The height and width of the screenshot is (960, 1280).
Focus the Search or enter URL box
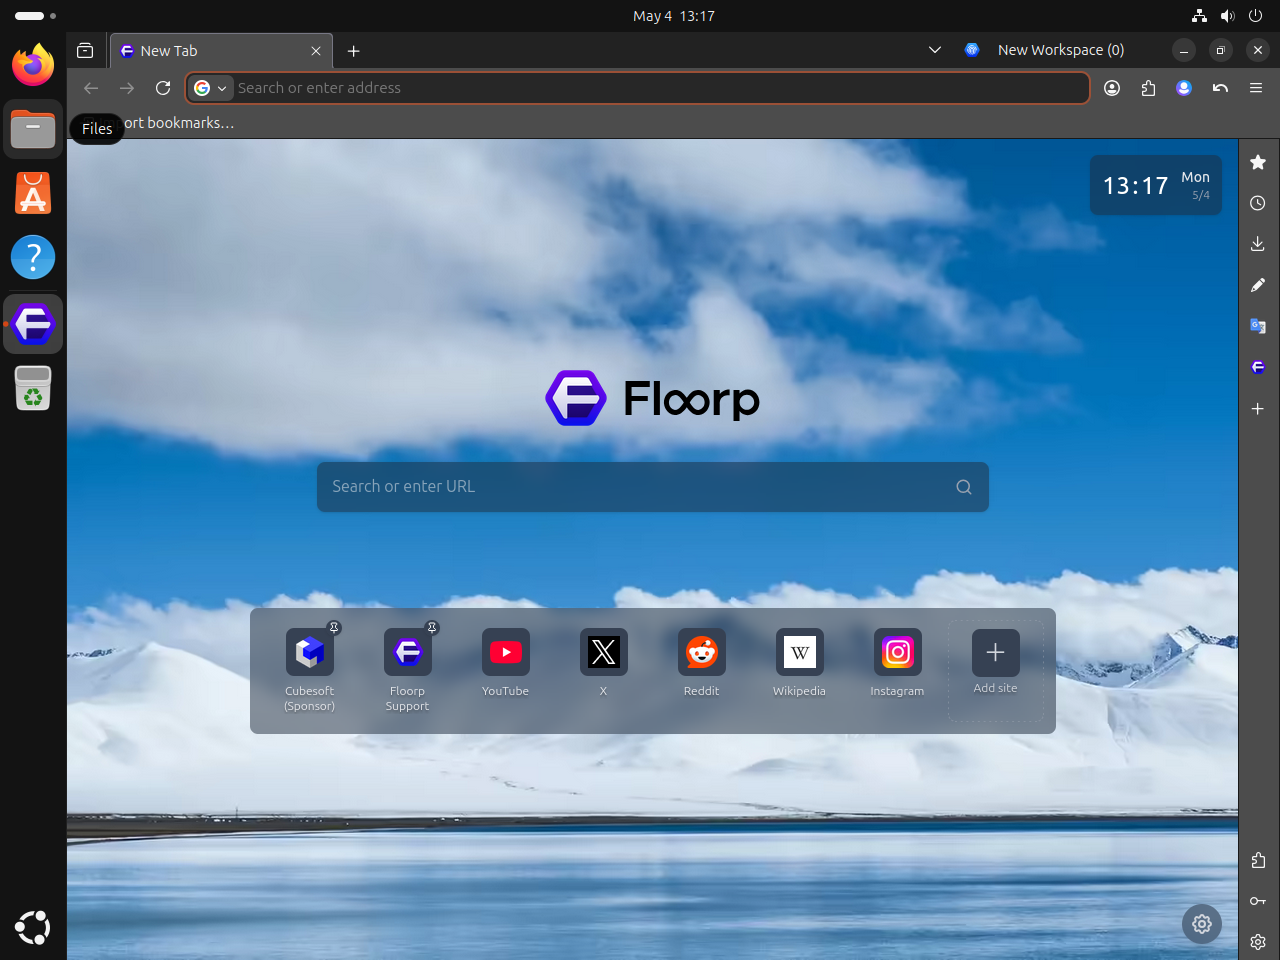(653, 487)
